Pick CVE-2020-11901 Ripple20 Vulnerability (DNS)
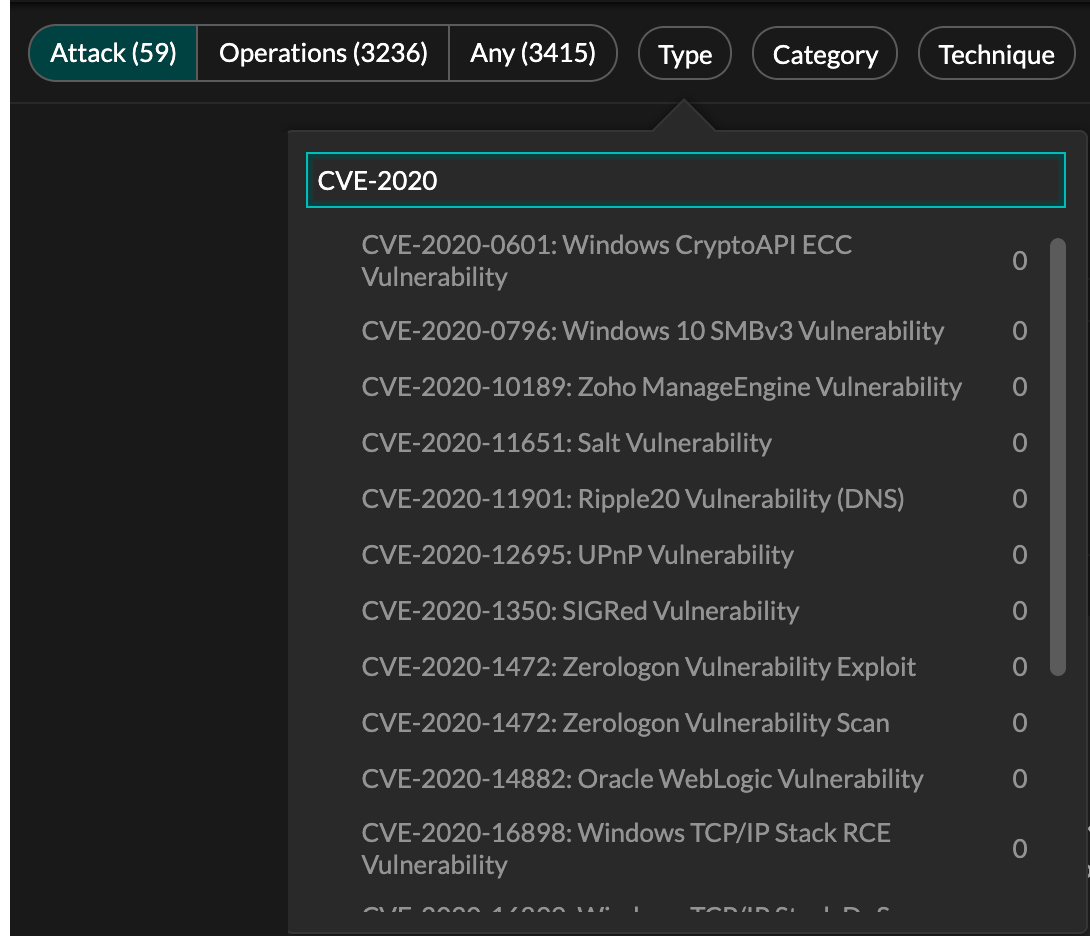 (694, 499)
